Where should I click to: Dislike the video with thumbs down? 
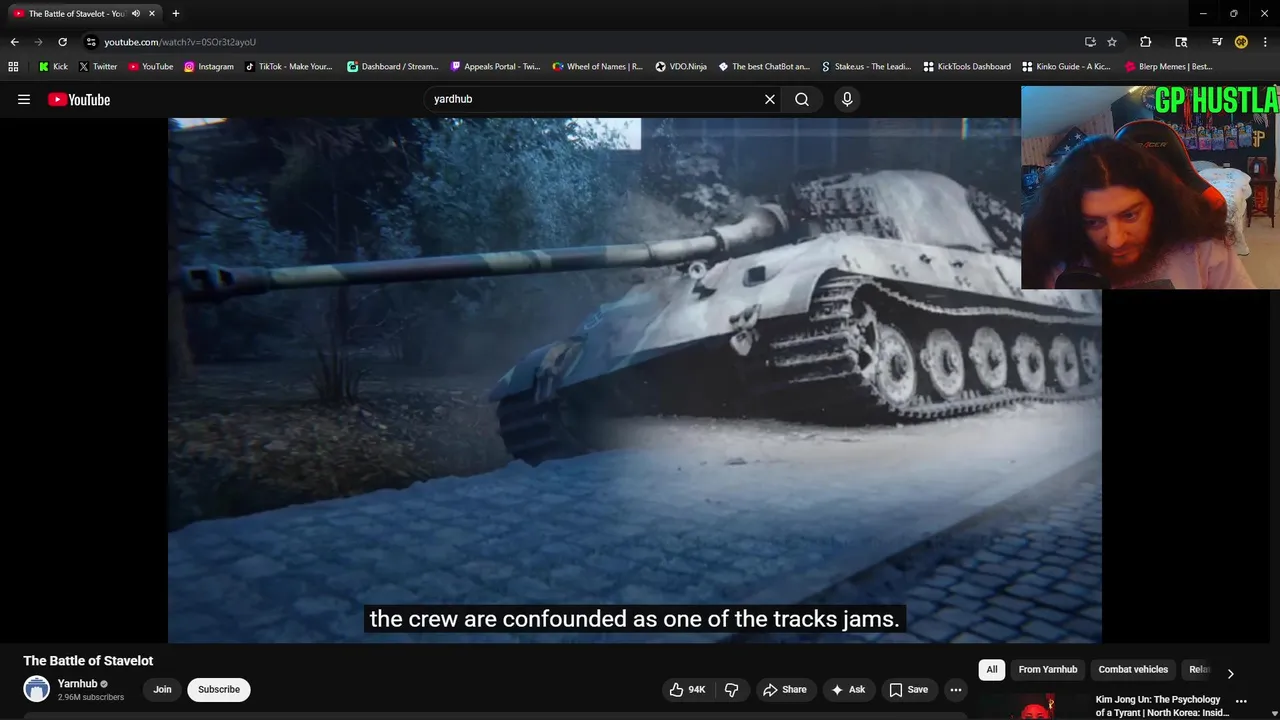tap(732, 689)
